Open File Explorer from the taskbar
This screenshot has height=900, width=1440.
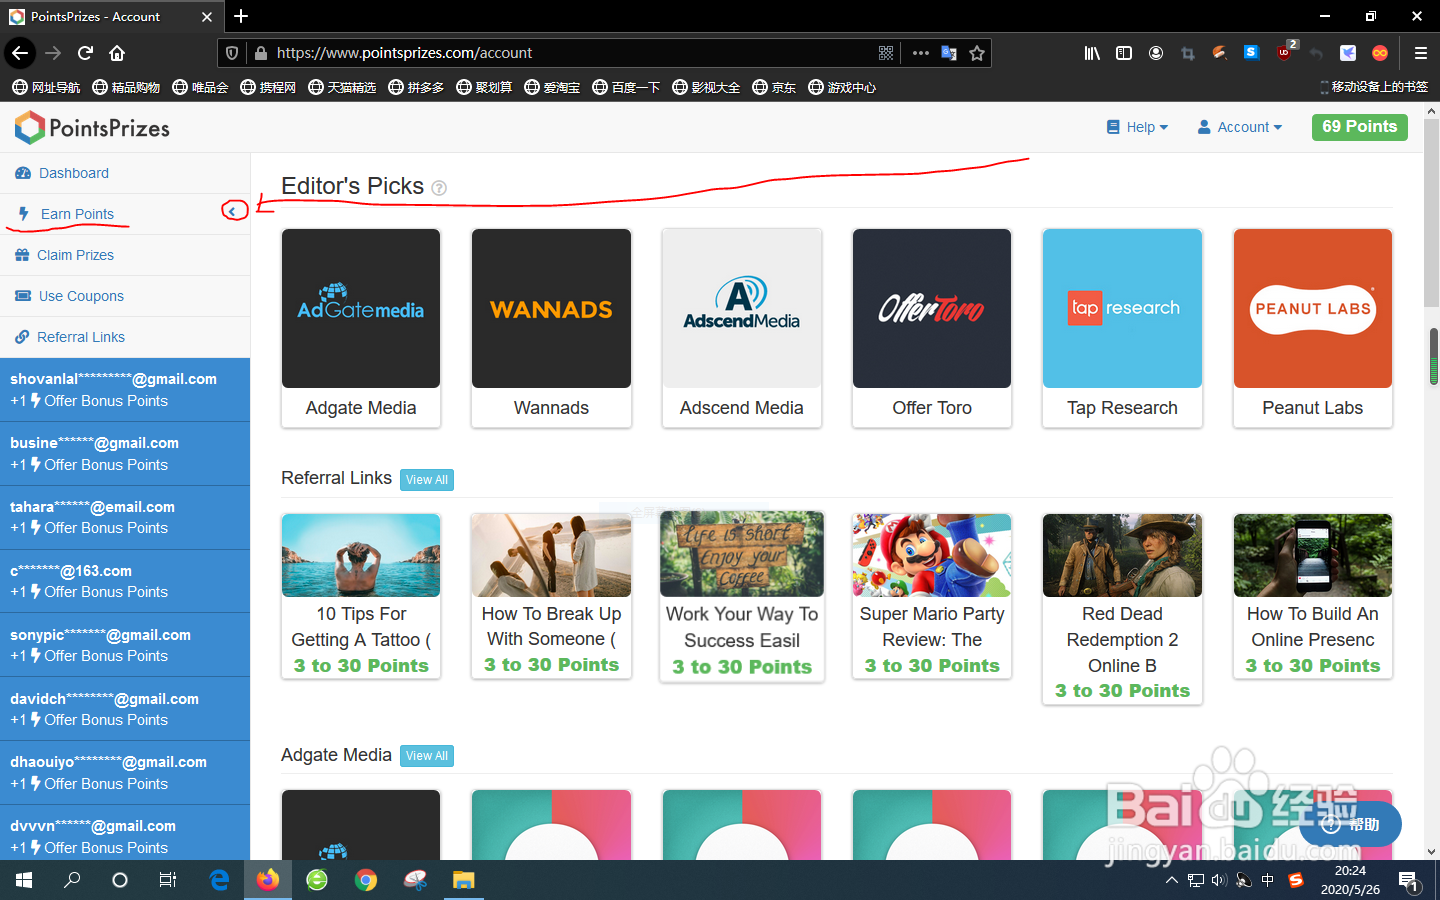coord(463,880)
